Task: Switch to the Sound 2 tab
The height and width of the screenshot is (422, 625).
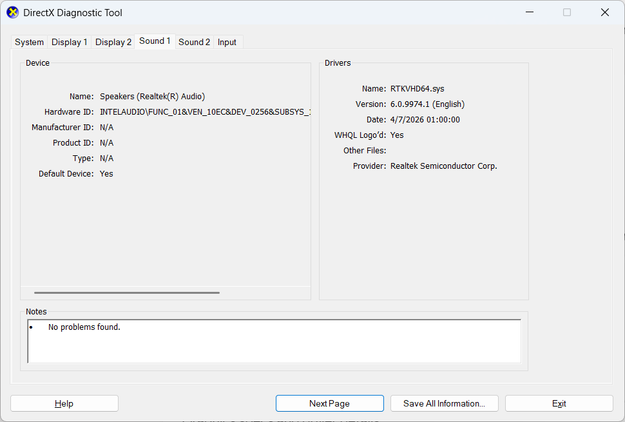Action: [194, 42]
